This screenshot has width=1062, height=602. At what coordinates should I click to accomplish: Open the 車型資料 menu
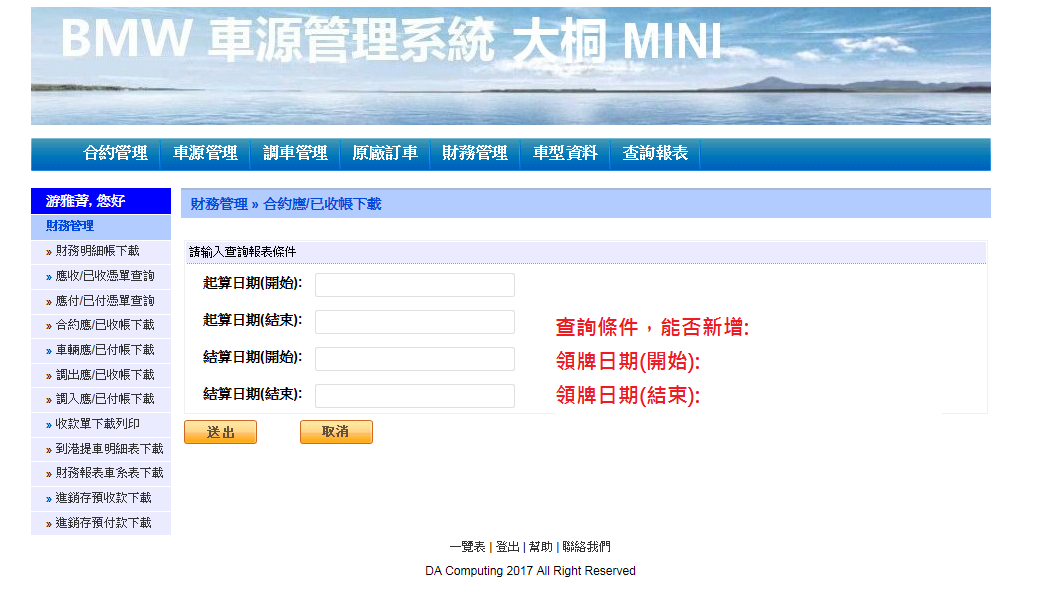565,154
